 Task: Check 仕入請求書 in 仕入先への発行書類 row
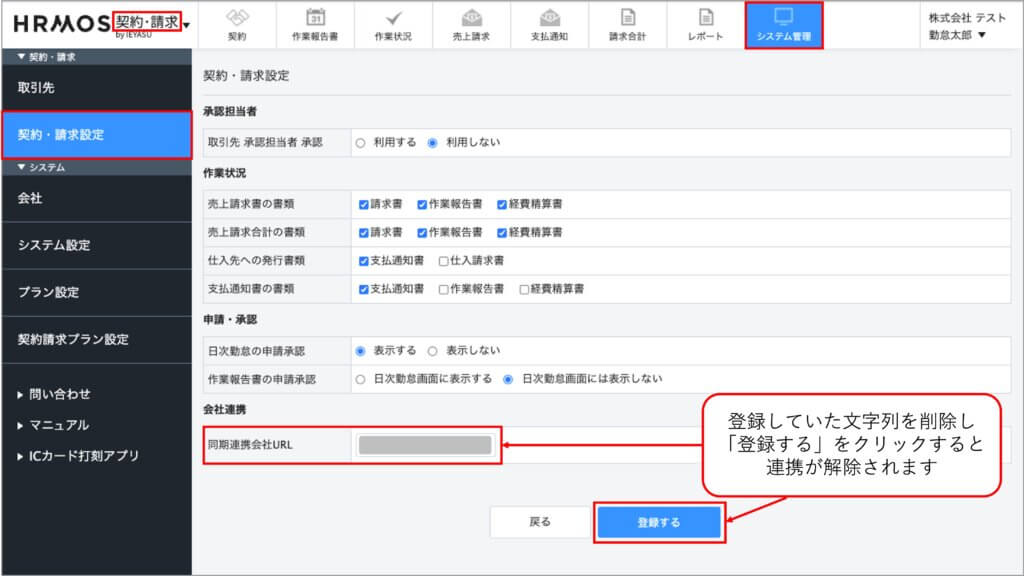(x=443, y=260)
